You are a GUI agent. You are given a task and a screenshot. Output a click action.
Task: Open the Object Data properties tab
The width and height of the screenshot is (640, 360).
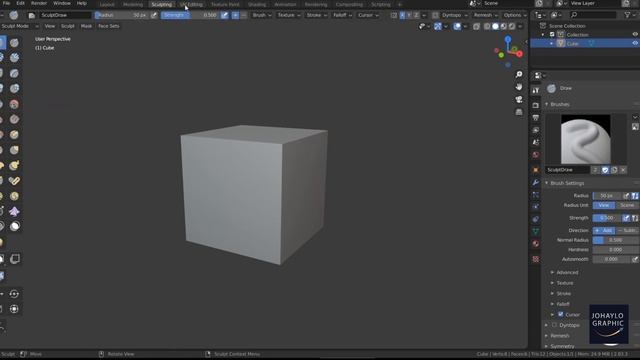point(536,231)
